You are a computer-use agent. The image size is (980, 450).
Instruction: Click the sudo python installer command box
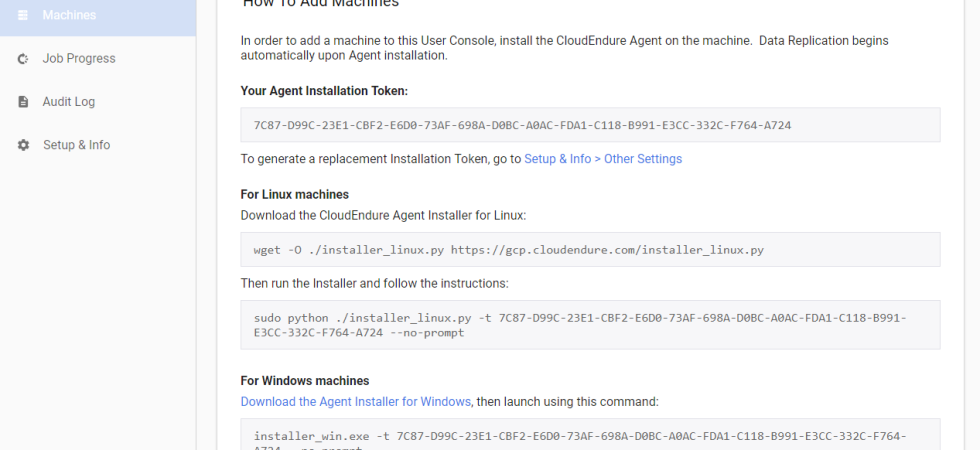coord(590,325)
